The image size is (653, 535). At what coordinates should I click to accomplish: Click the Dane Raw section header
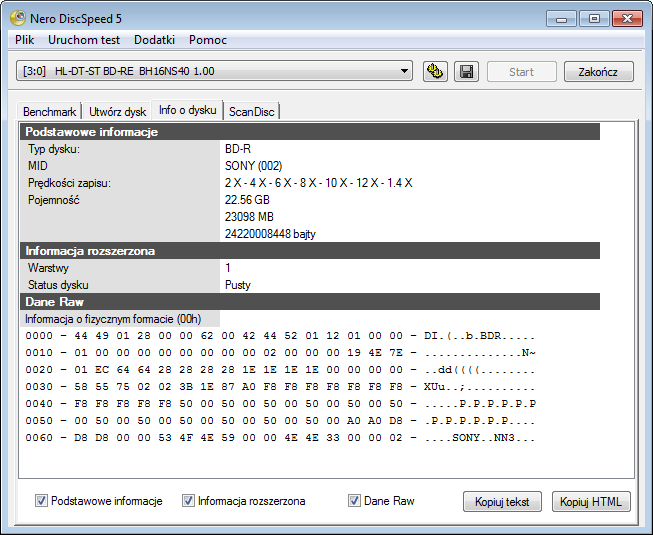click(310, 301)
